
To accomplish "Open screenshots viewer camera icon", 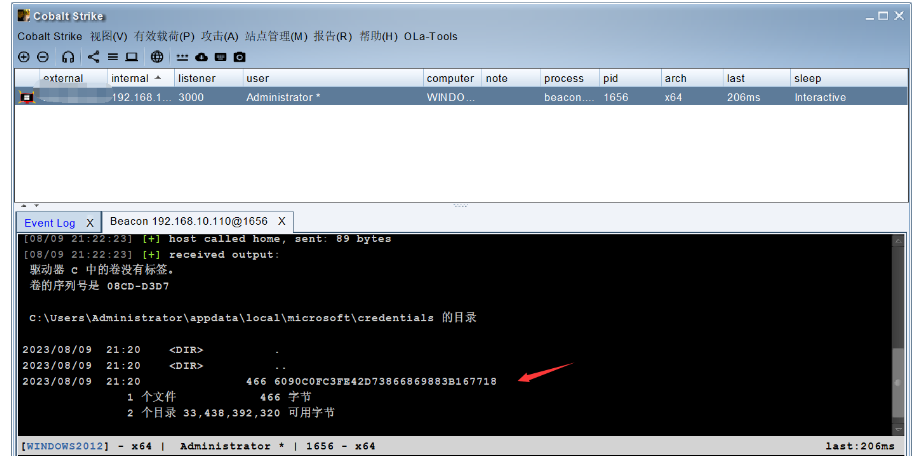I will [240, 57].
